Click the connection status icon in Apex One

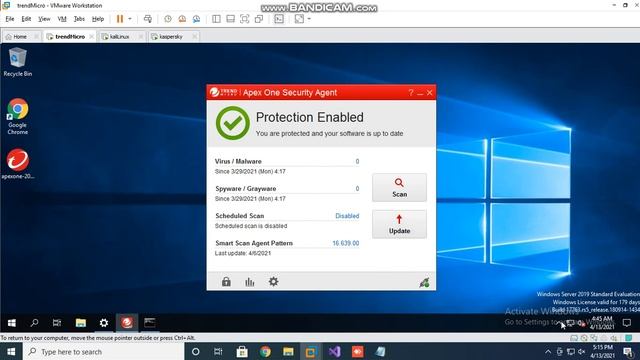(424, 282)
